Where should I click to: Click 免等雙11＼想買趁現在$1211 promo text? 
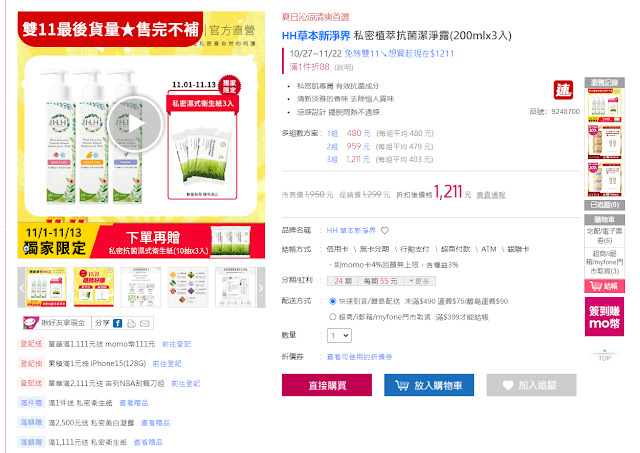pos(399,53)
